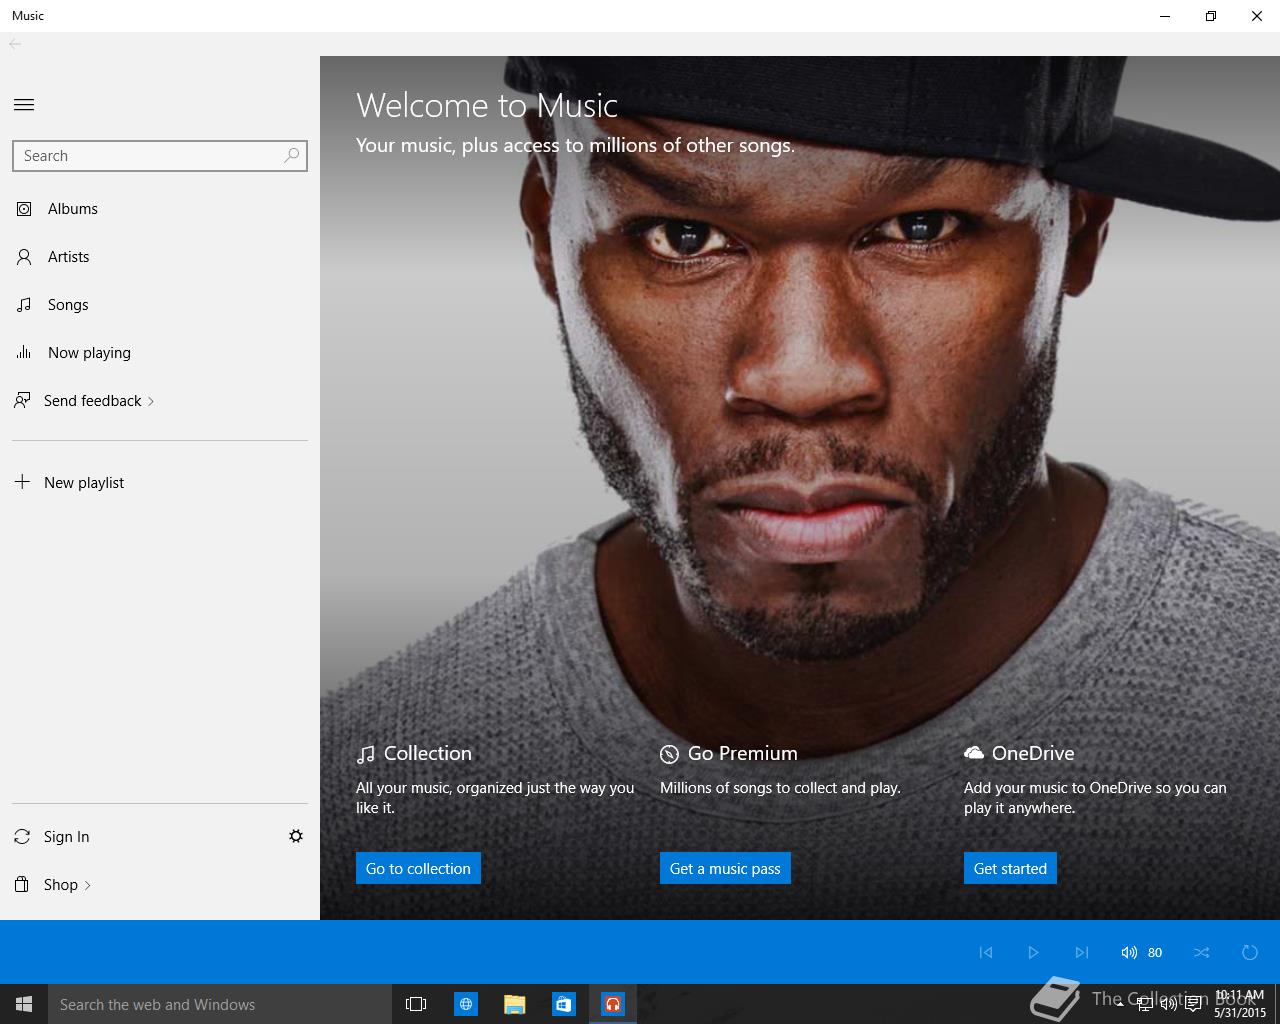Expand the Send feedback chevron
Viewport: 1280px width, 1024px height.
[x=151, y=401]
